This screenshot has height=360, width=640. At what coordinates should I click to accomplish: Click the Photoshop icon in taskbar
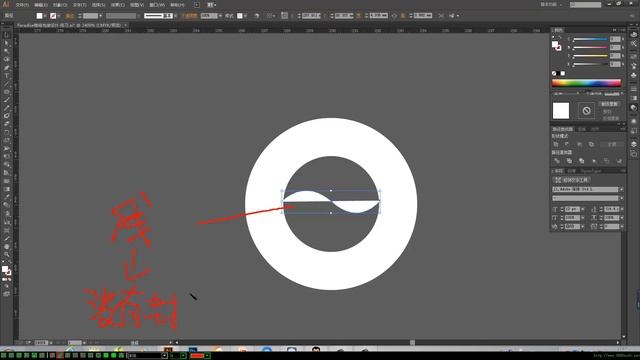(193, 350)
